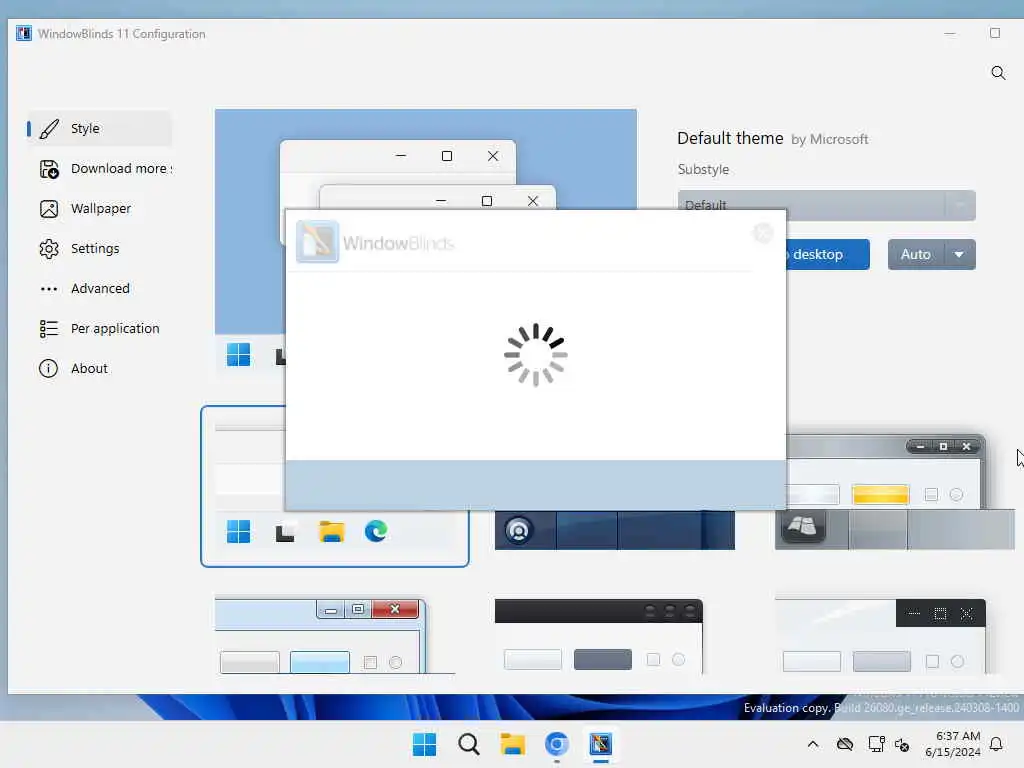Open the Substyle Default dropdown
Screen dimensions: 1024x768
point(827,205)
